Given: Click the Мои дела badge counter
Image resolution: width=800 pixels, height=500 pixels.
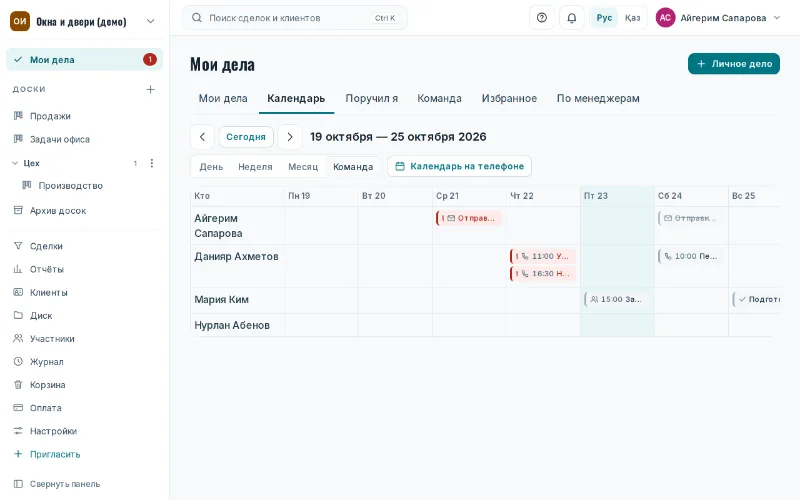Looking at the screenshot, I should coord(149,60).
